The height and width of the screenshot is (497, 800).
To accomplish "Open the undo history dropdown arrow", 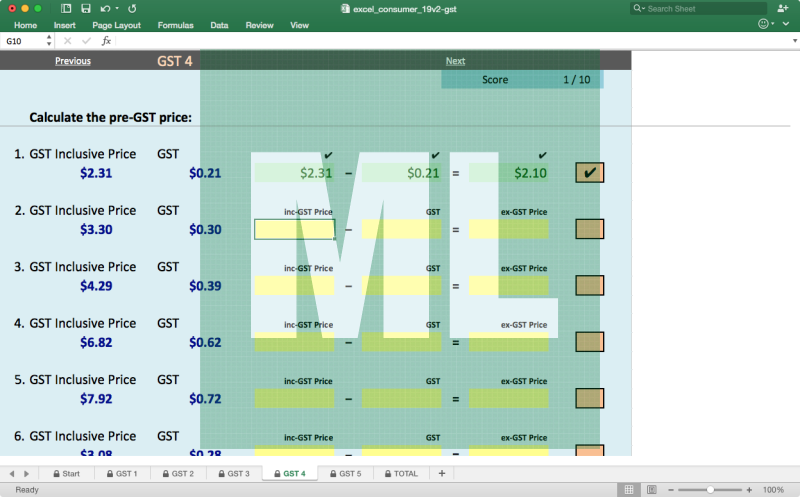I will tap(117, 8).
